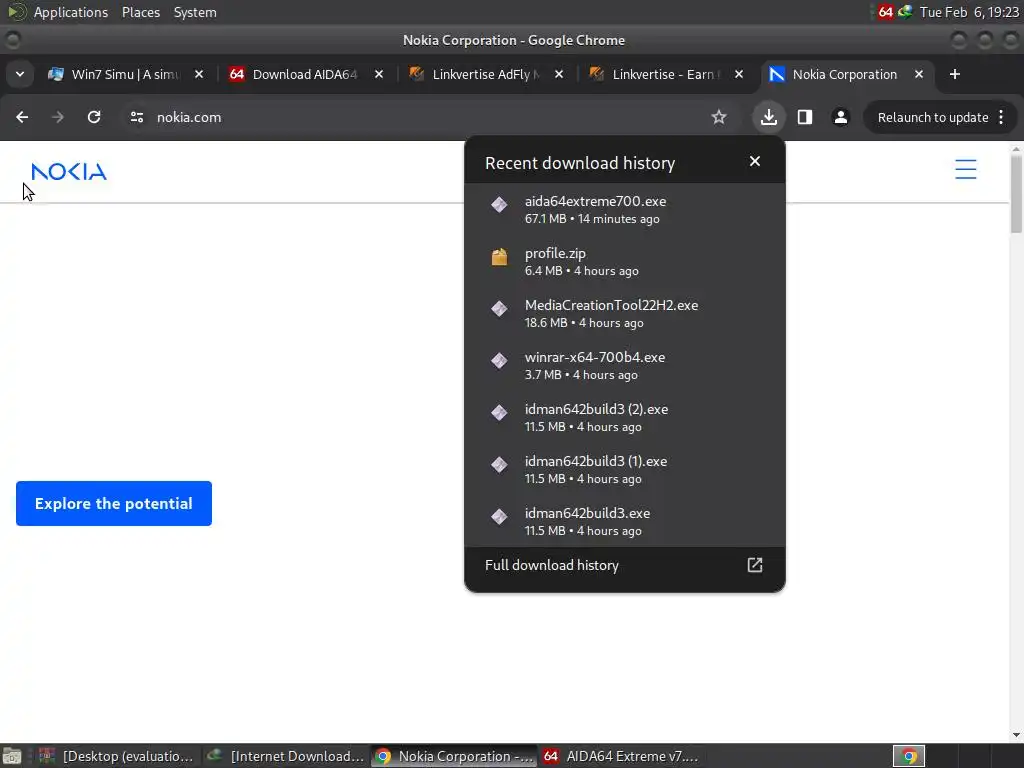Image resolution: width=1024 pixels, height=768 pixels.
Task: Open full download history external link icon
Action: pos(754,565)
